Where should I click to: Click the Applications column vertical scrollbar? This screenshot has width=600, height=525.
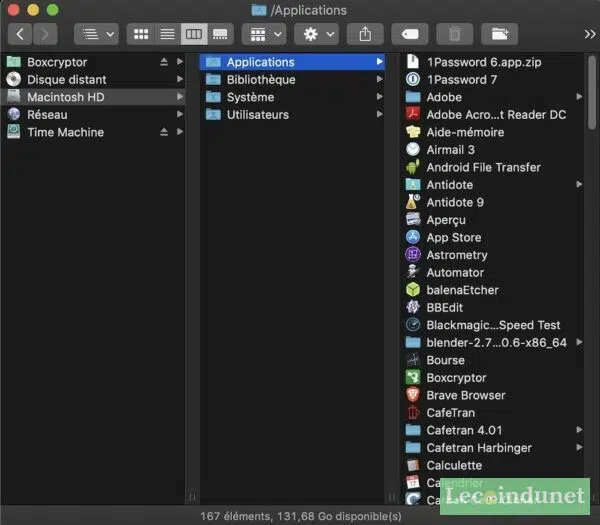(x=592, y=93)
